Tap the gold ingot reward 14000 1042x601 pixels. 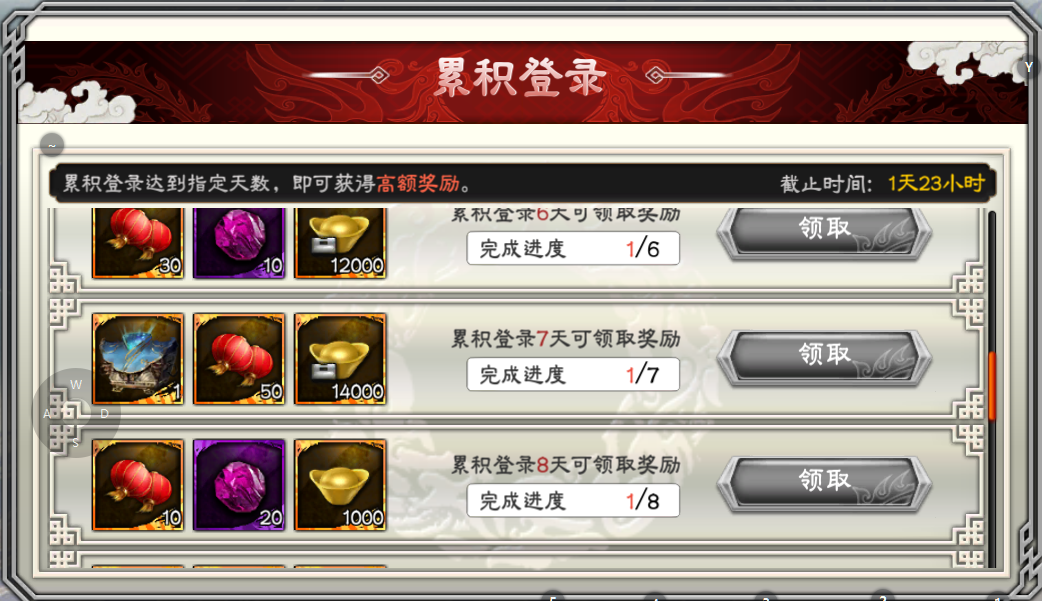coord(340,359)
